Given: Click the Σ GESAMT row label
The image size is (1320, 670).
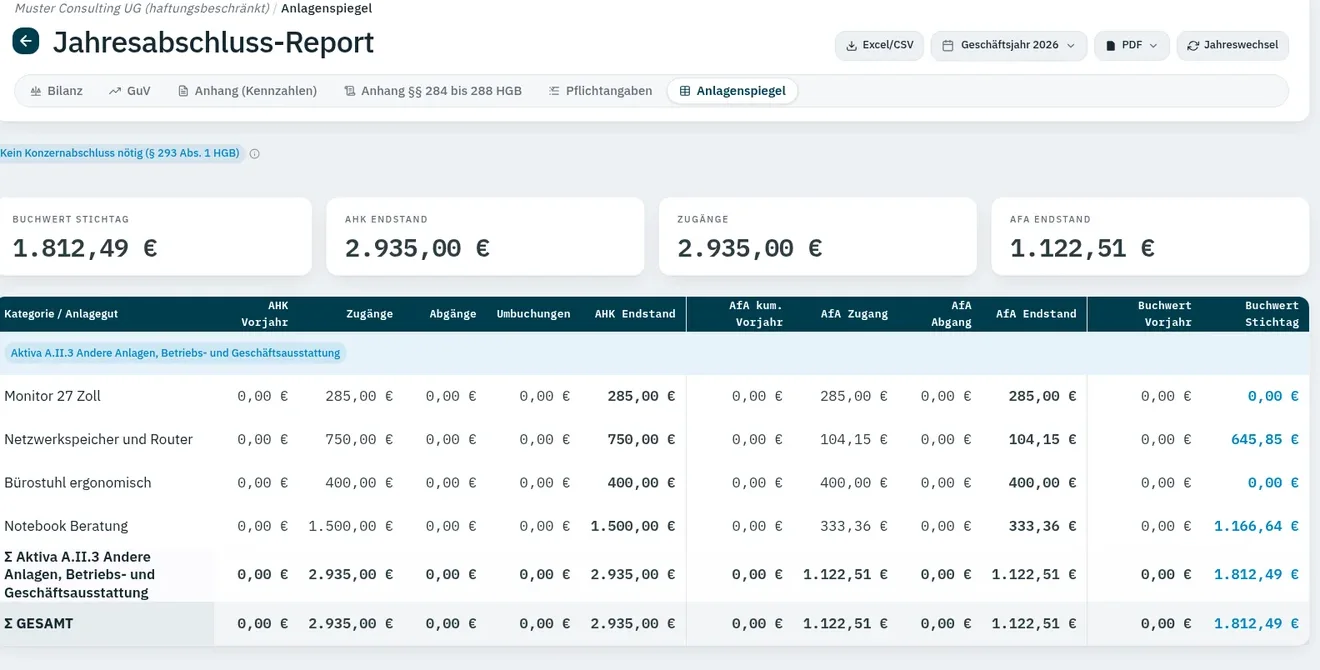Looking at the screenshot, I should pyautogui.click(x=38, y=624).
